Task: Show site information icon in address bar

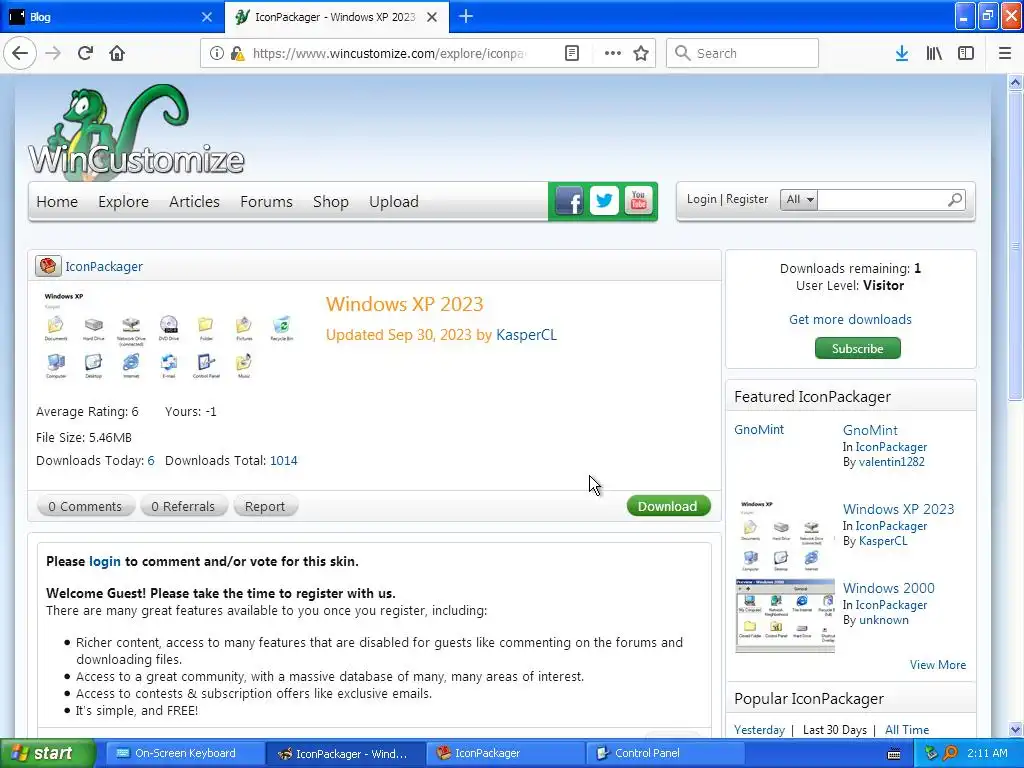Action: 216,53
